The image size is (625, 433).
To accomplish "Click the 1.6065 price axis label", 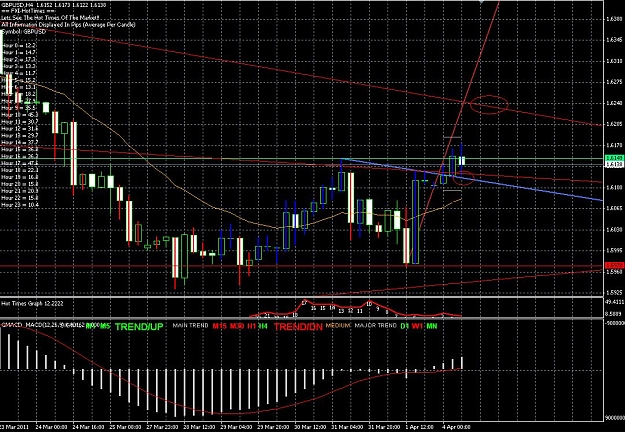I will (x=614, y=208).
